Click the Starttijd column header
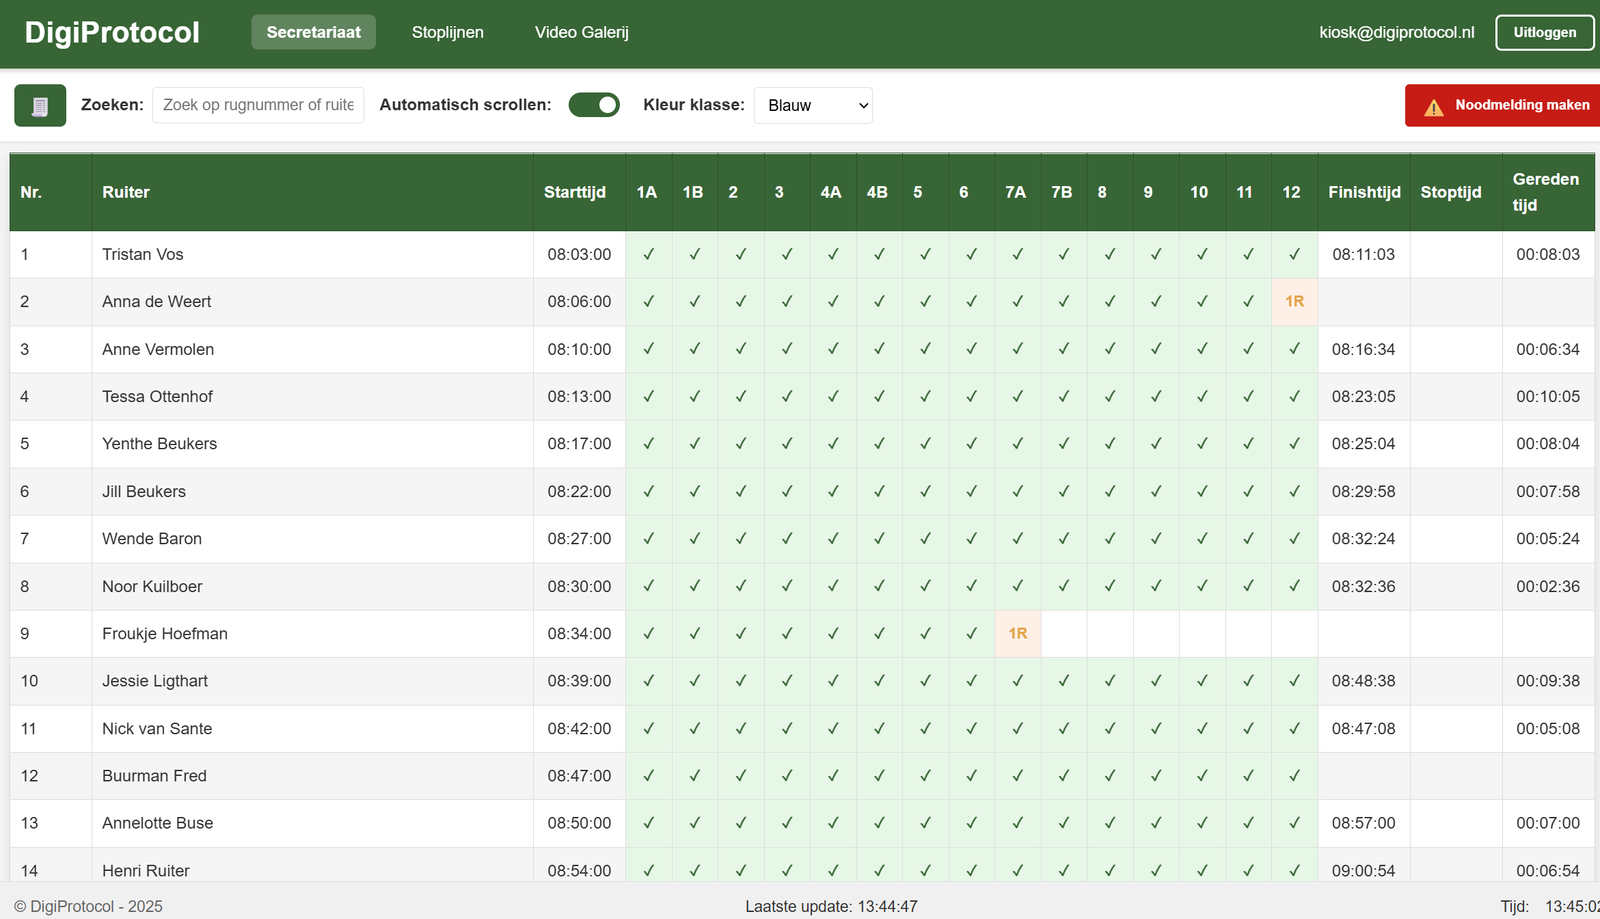 [x=574, y=192]
